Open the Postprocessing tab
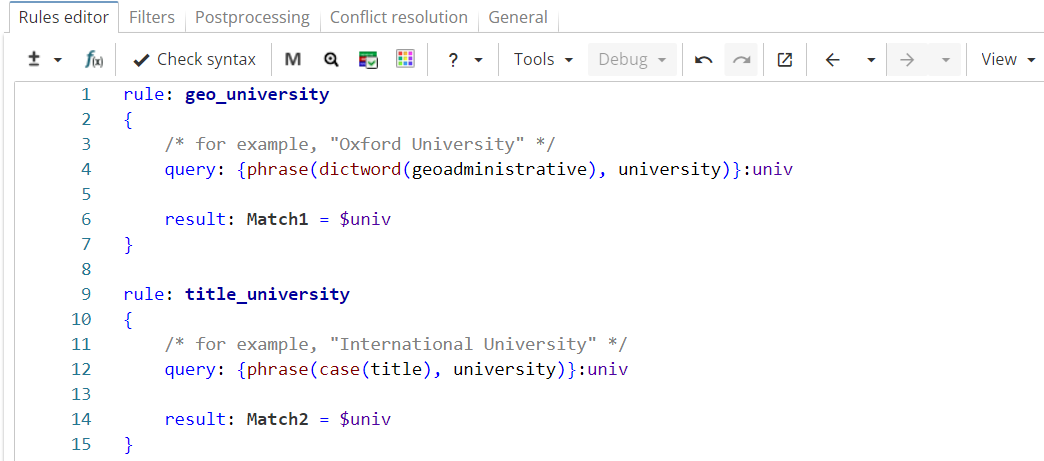The height and width of the screenshot is (461, 1044). tap(252, 17)
